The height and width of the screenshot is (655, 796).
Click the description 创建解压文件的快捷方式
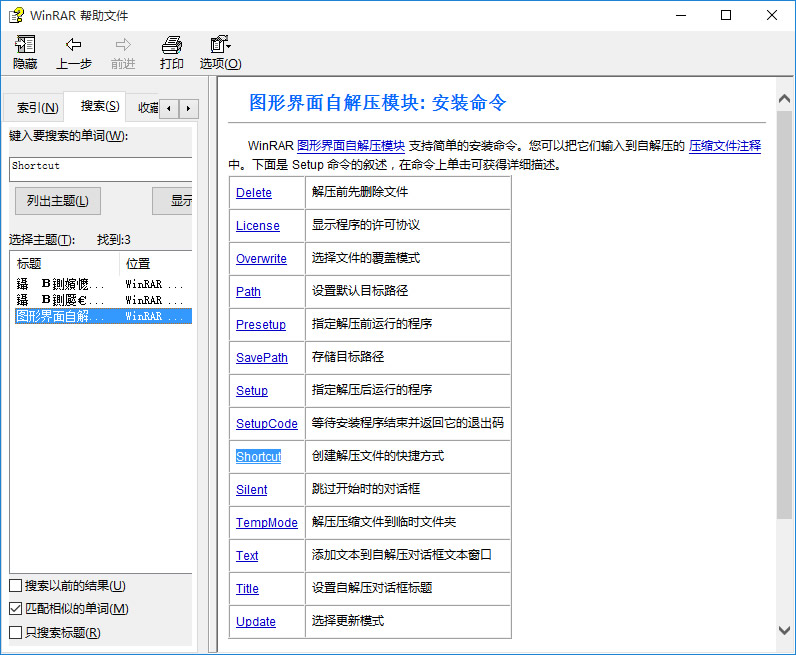378,456
